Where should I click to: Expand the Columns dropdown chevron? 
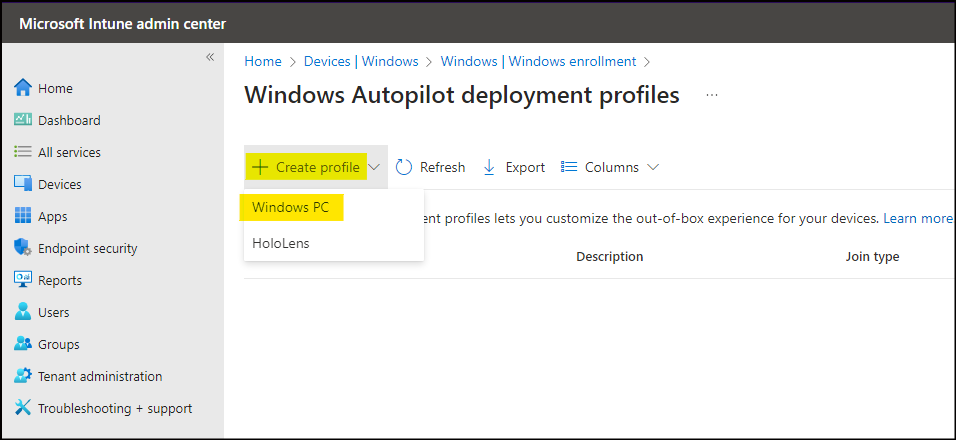click(653, 167)
